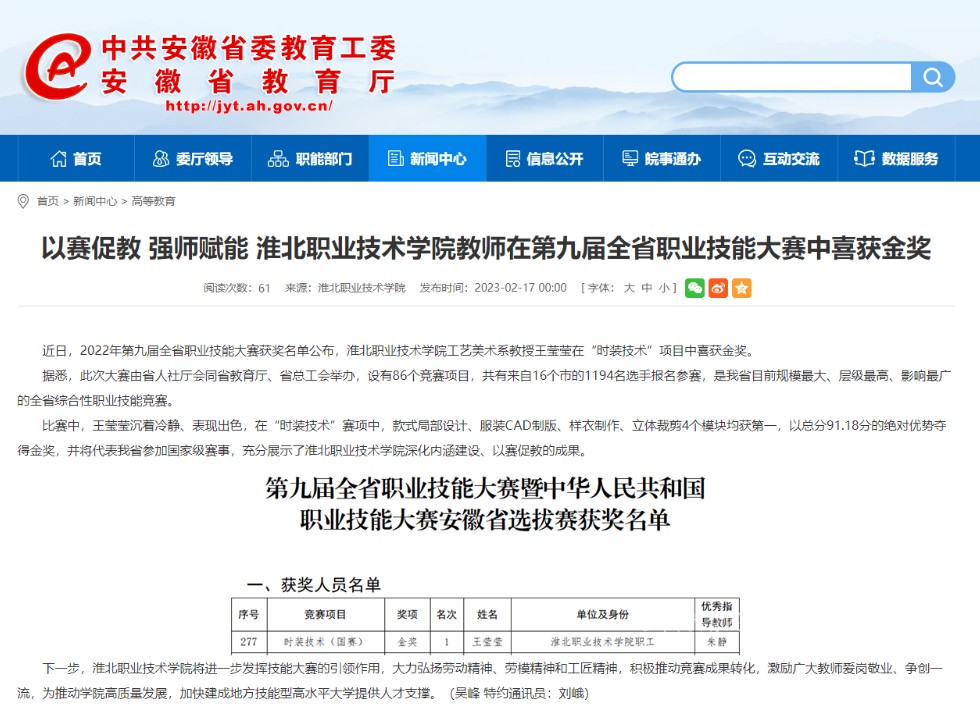
Task: Open the 互动交流 navigation menu
Action: [779, 159]
